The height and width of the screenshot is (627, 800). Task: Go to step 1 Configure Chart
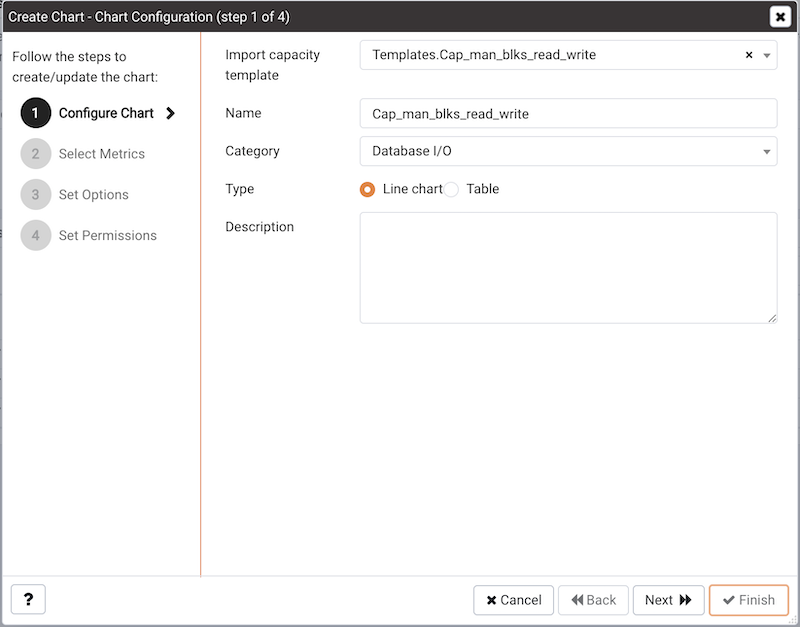click(106, 113)
